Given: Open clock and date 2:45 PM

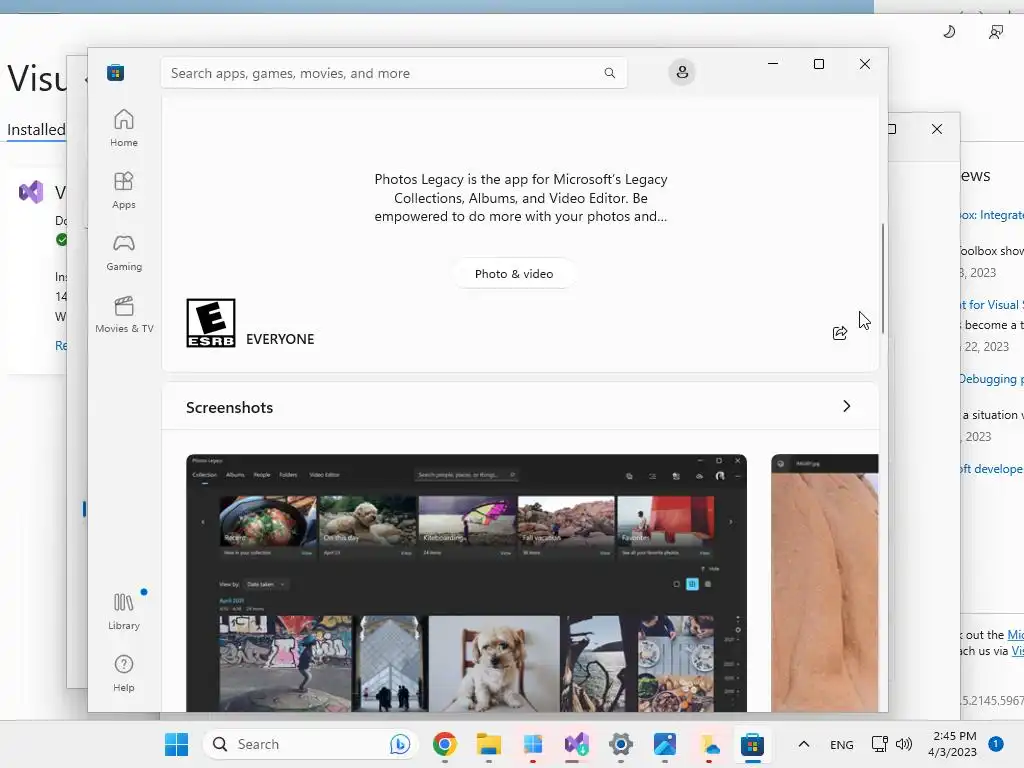Looking at the screenshot, I should (954, 744).
